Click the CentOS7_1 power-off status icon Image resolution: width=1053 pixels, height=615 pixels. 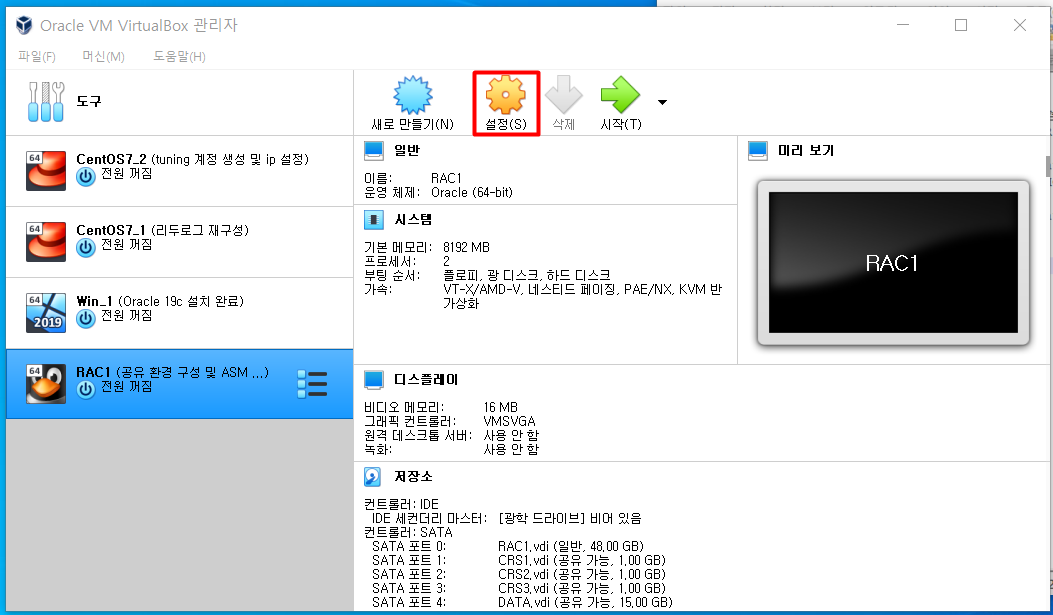(x=85, y=248)
